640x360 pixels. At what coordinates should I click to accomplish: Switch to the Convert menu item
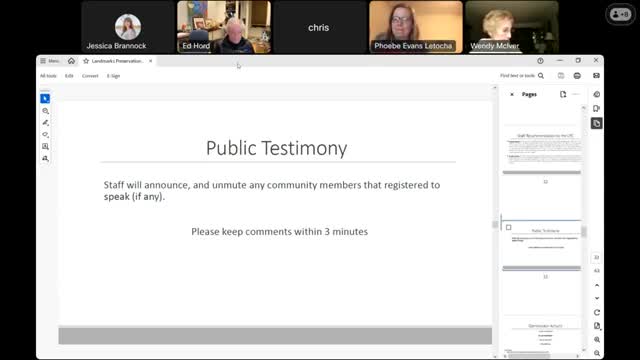90,76
